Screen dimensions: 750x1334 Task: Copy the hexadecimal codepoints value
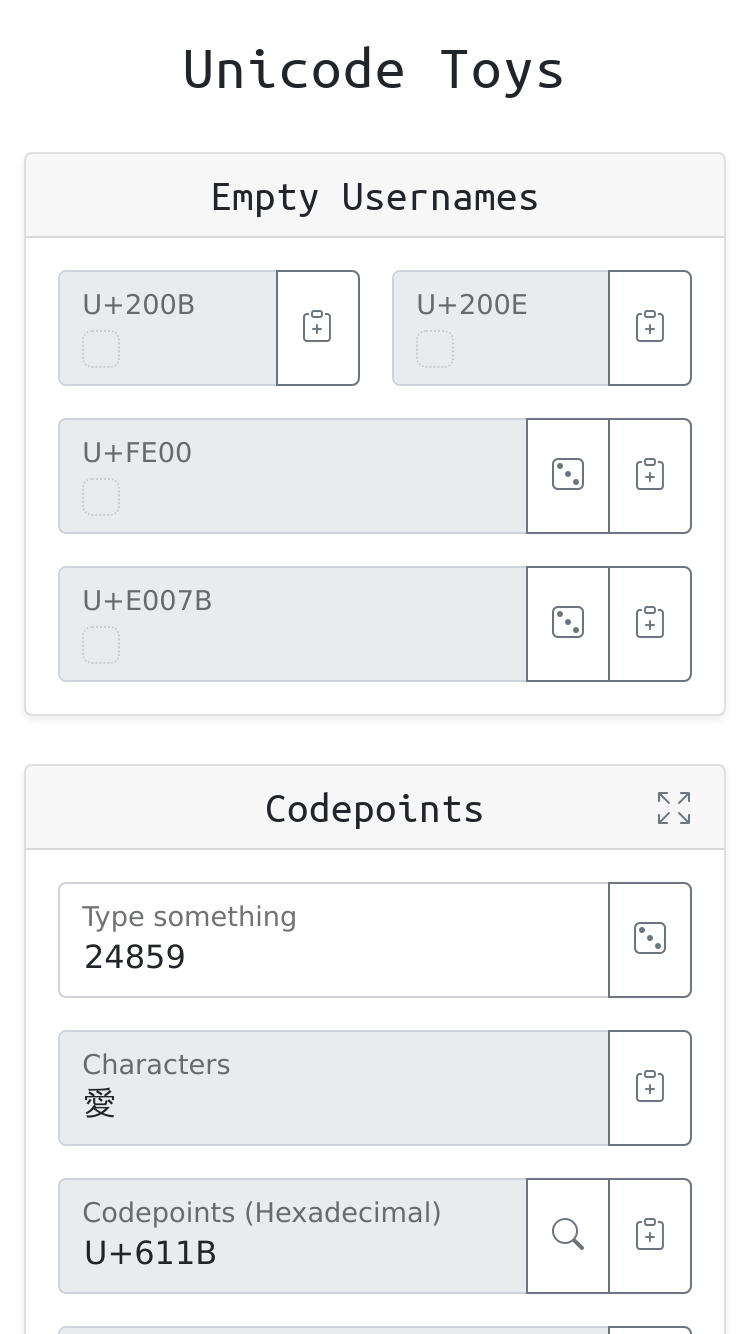point(650,1236)
